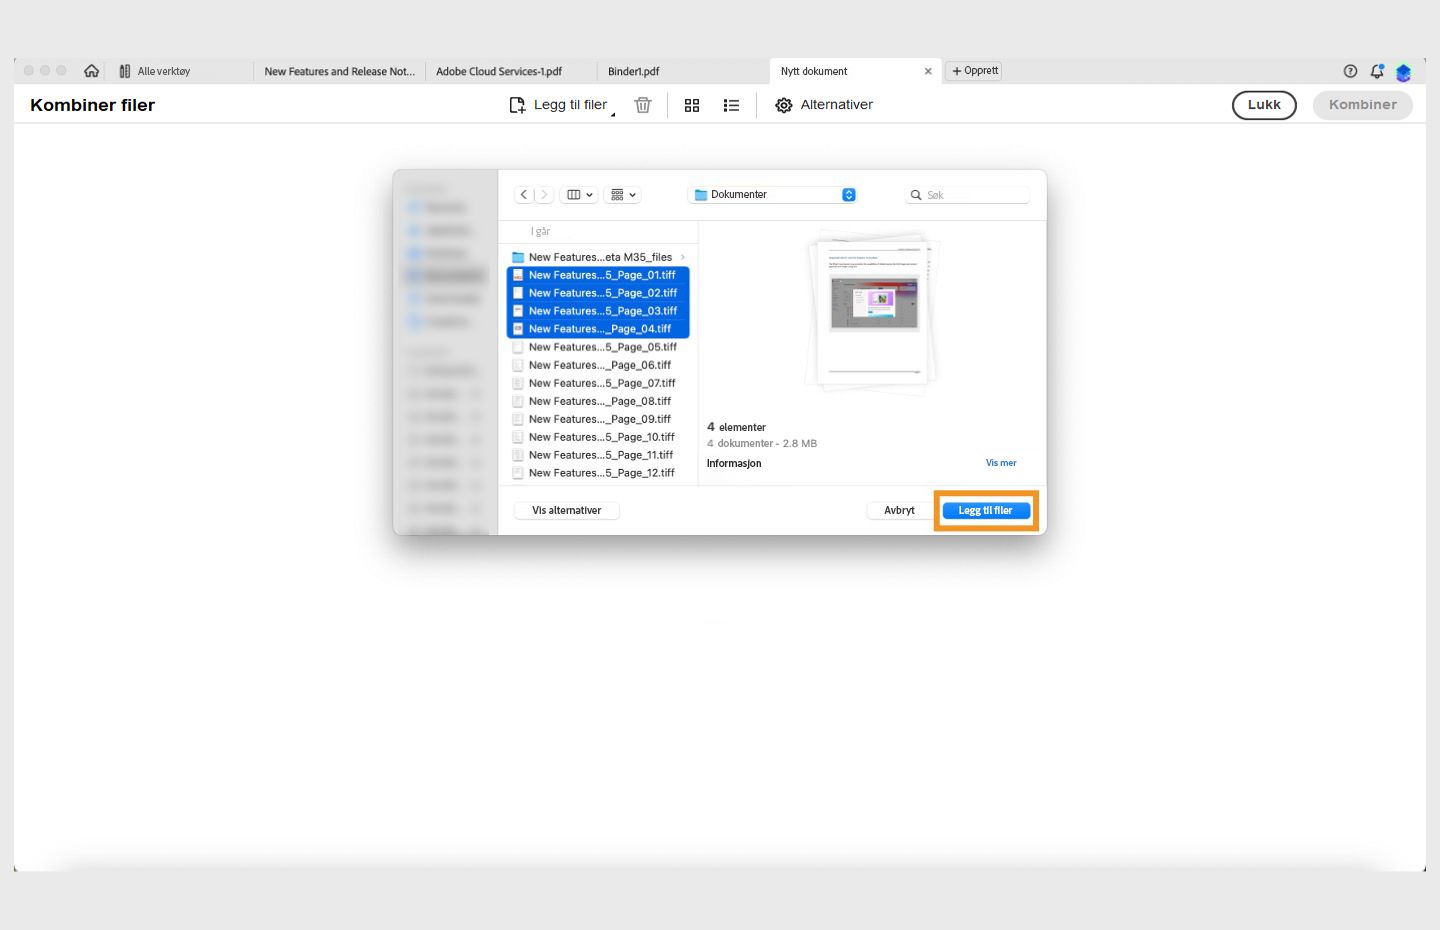This screenshot has width=1440, height=930.
Task: Open the column view dropdown in file browser
Action: pyautogui.click(x=578, y=194)
